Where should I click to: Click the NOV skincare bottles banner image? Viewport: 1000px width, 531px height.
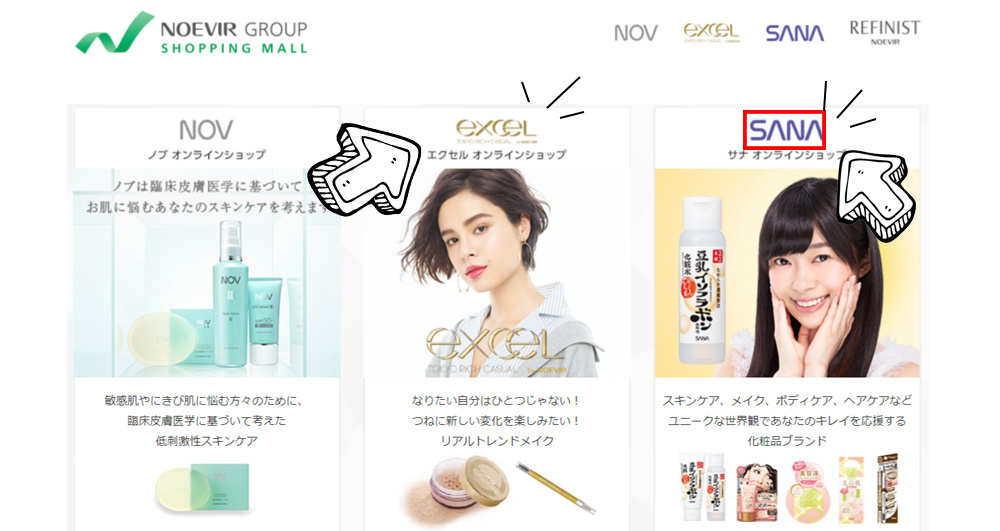tap(207, 273)
